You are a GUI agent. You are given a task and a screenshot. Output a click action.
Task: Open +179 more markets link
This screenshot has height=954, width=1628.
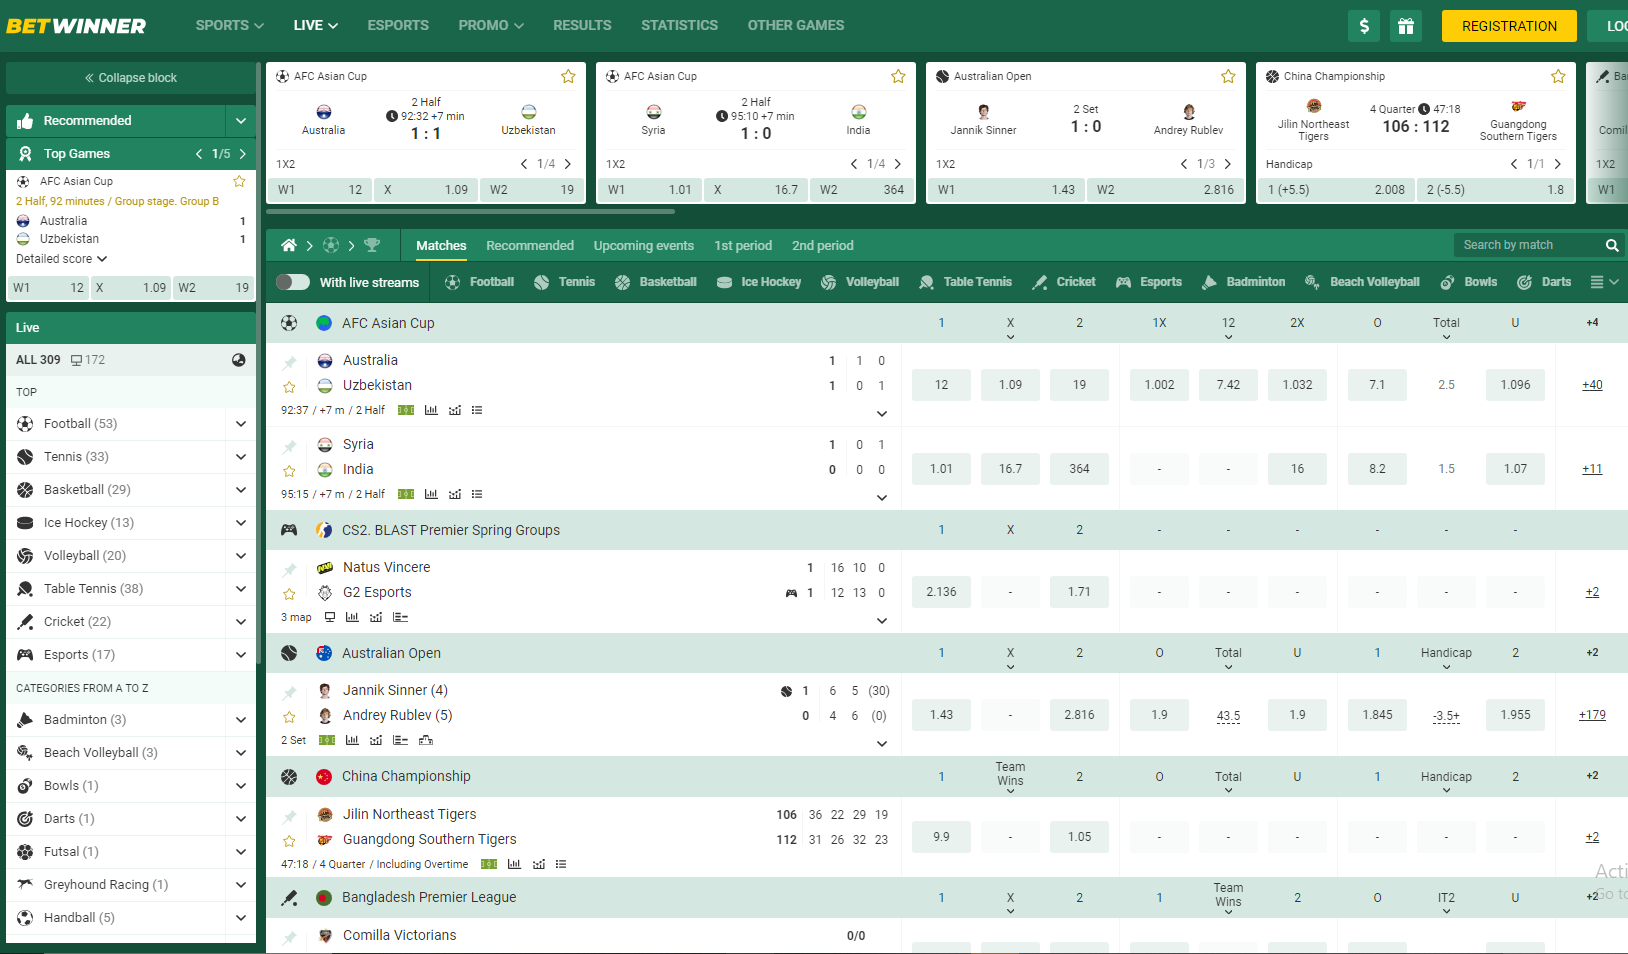click(x=1592, y=715)
